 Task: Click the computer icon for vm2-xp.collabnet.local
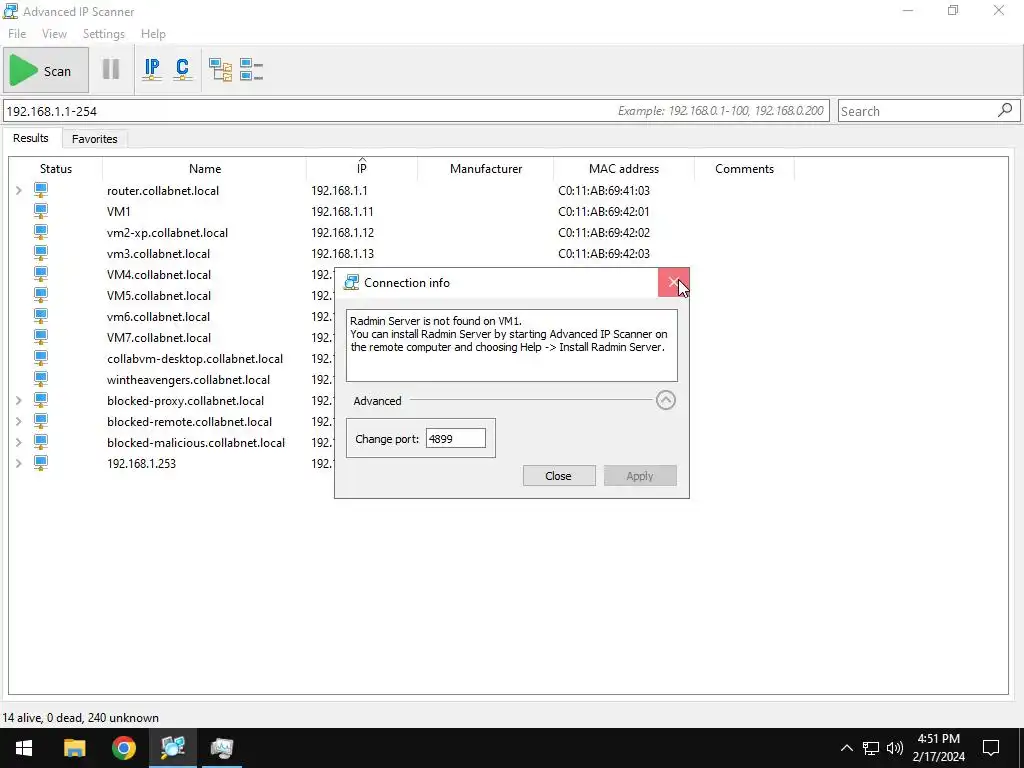click(x=40, y=232)
